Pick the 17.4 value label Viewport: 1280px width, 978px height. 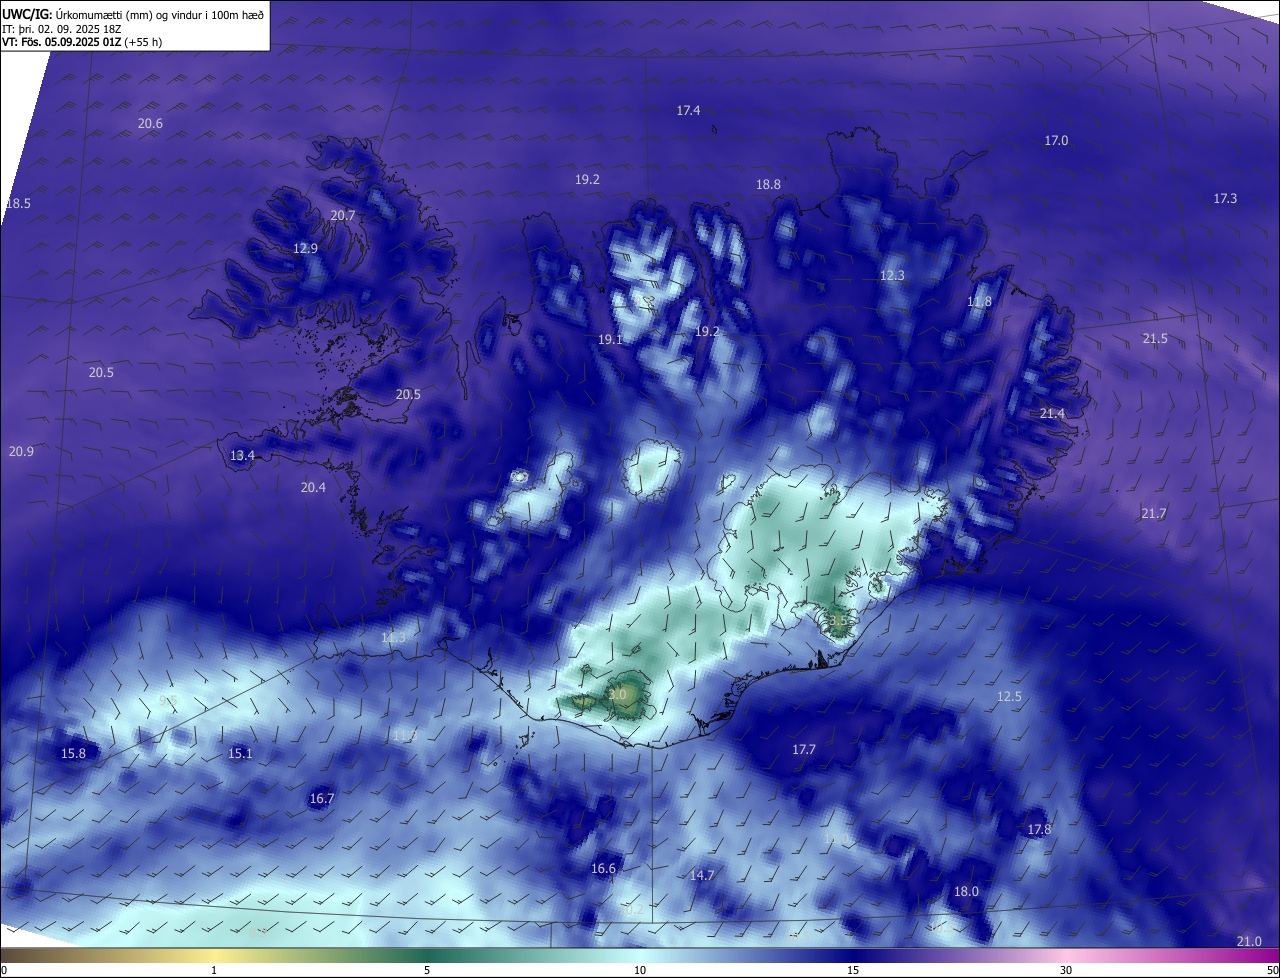[688, 110]
